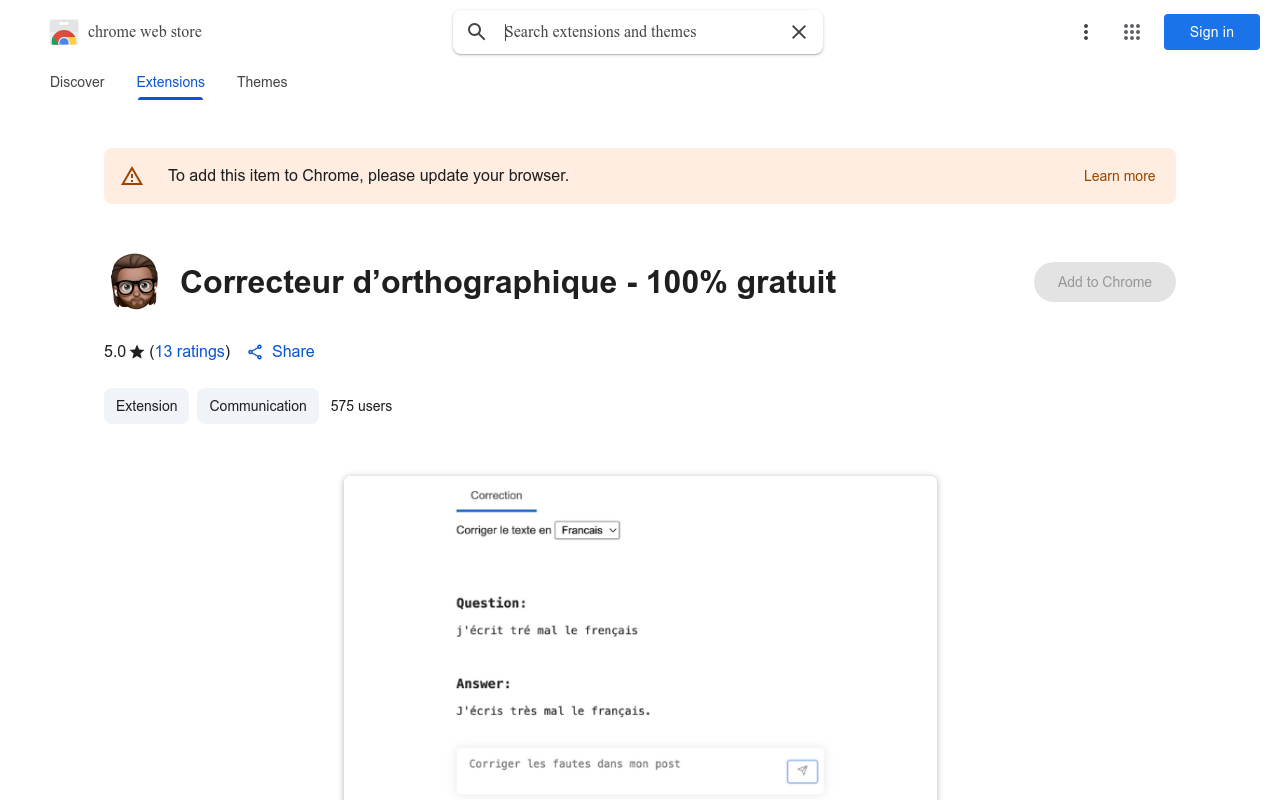Open the Discover tab
The height and width of the screenshot is (800, 1280).
pyautogui.click(x=77, y=82)
